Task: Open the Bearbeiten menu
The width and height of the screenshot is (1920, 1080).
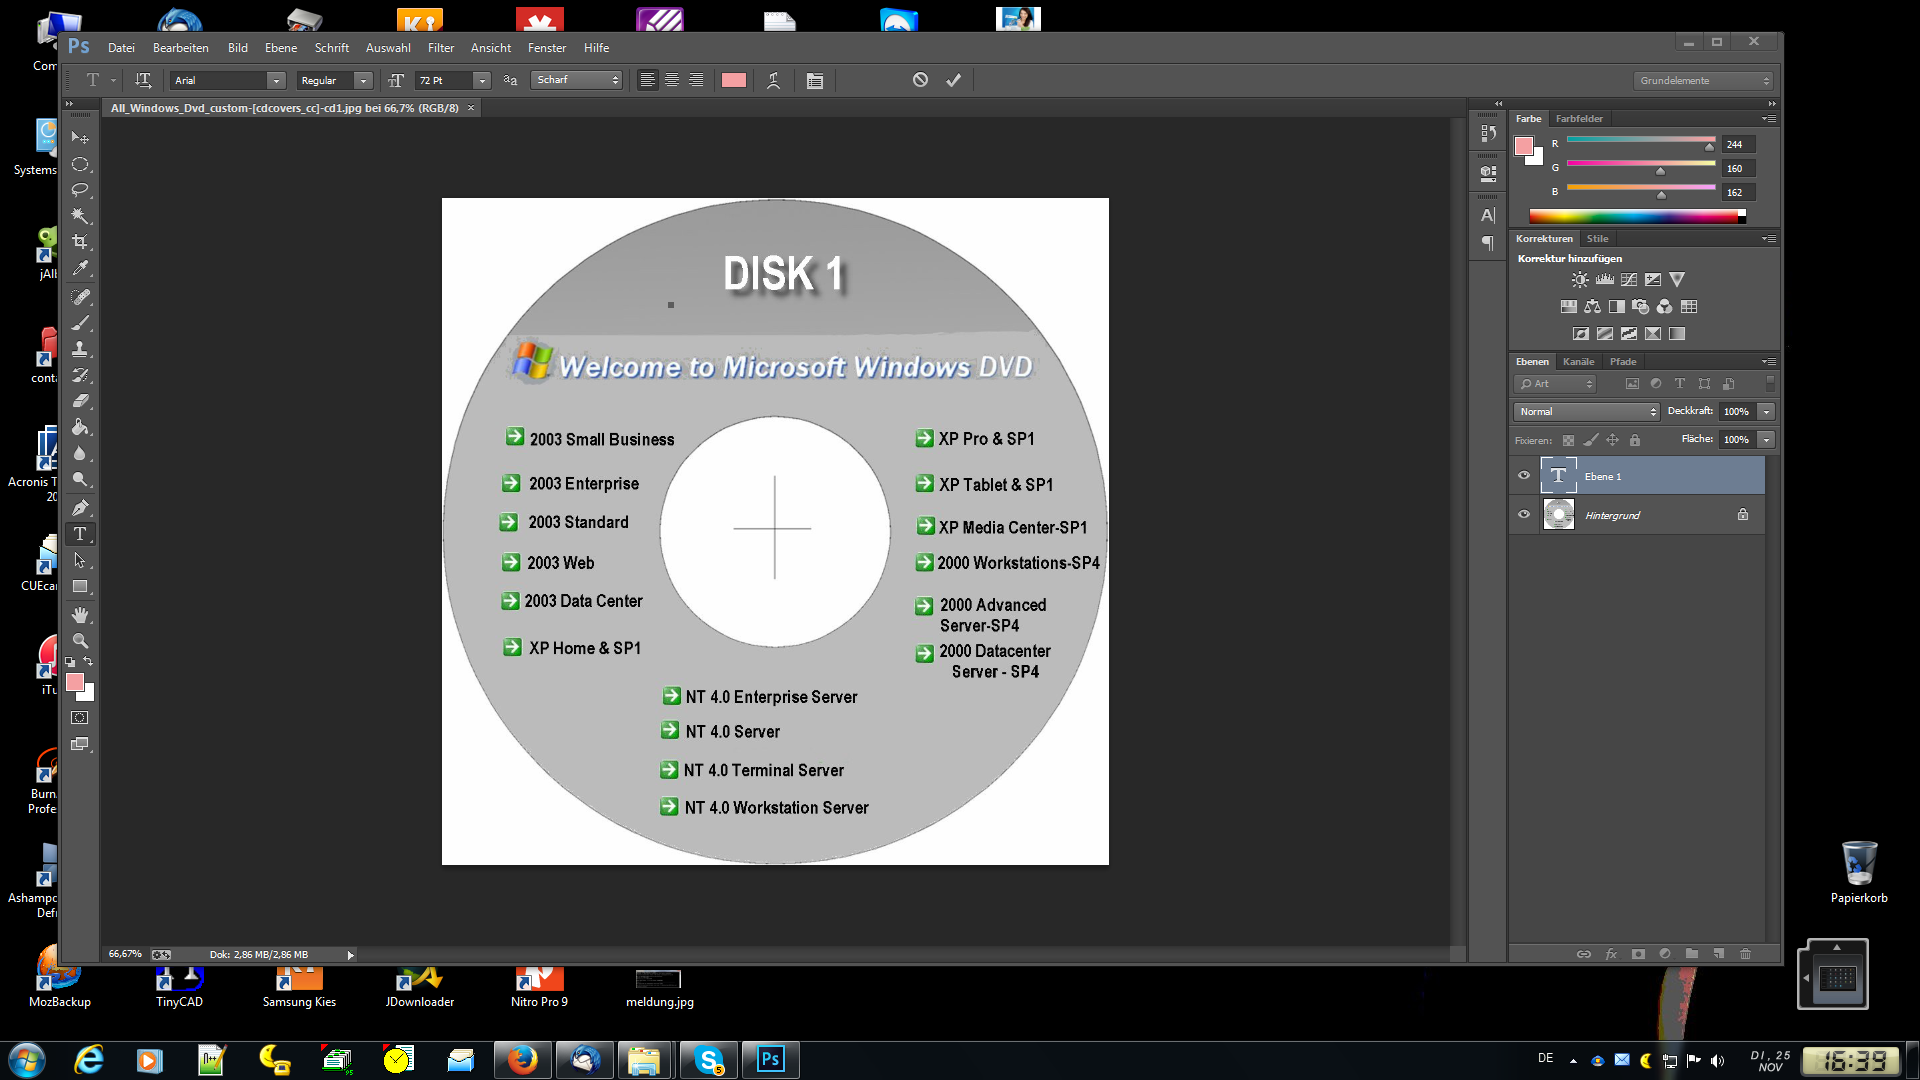Action: (x=181, y=48)
